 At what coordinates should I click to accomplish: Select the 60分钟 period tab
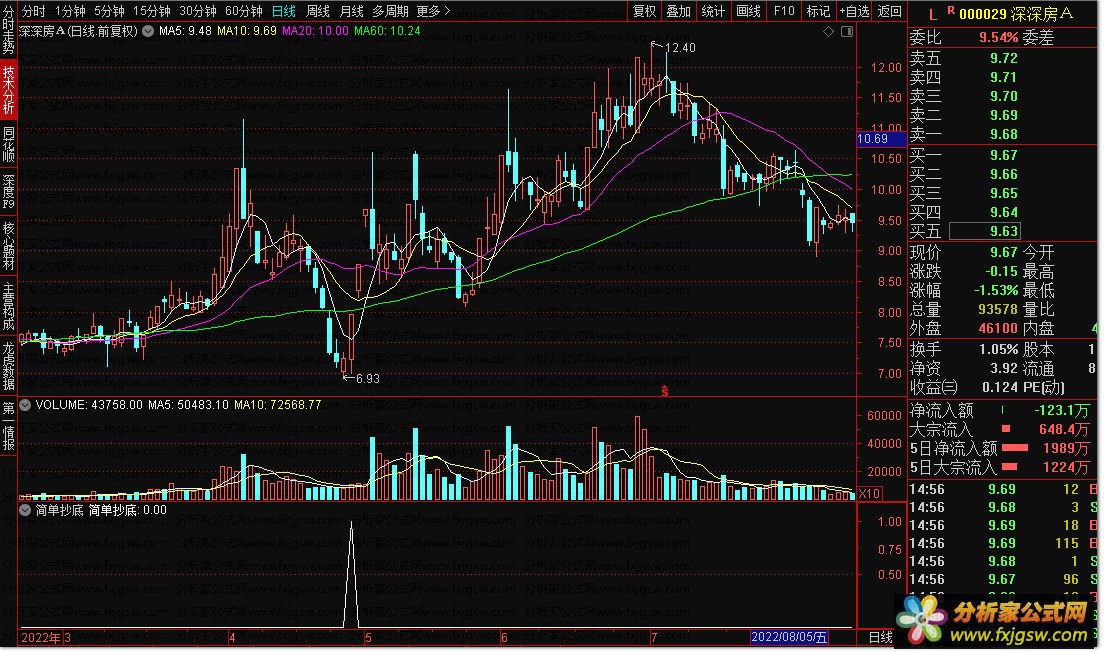coord(243,11)
